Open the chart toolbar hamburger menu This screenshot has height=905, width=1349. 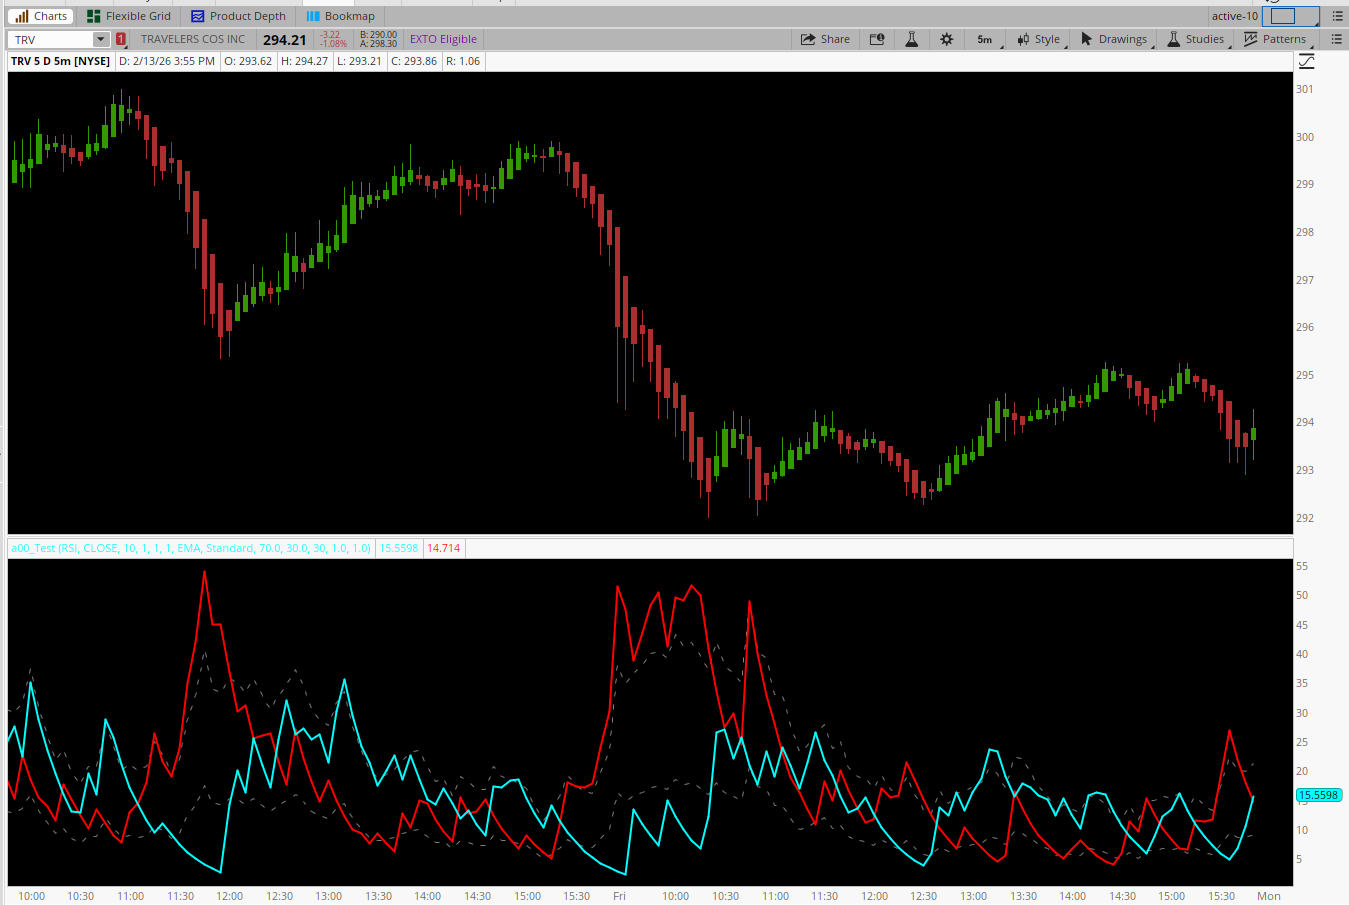click(1336, 39)
